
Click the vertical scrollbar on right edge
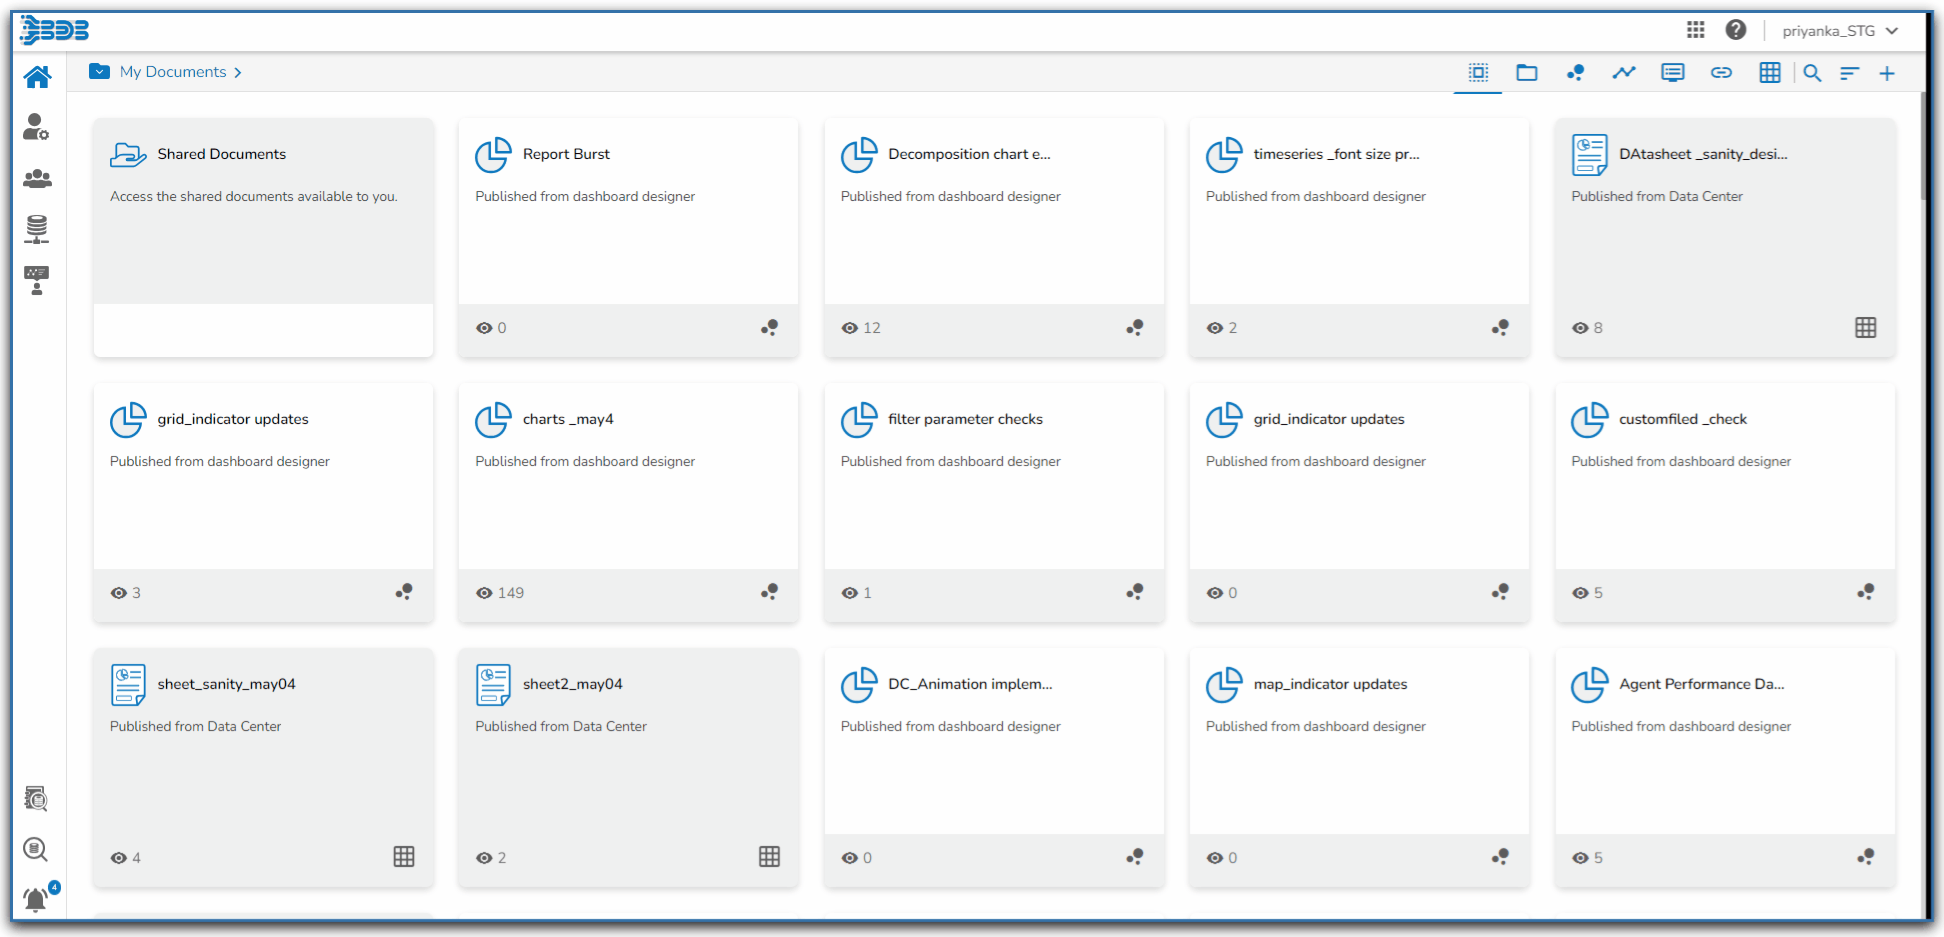[1923, 146]
